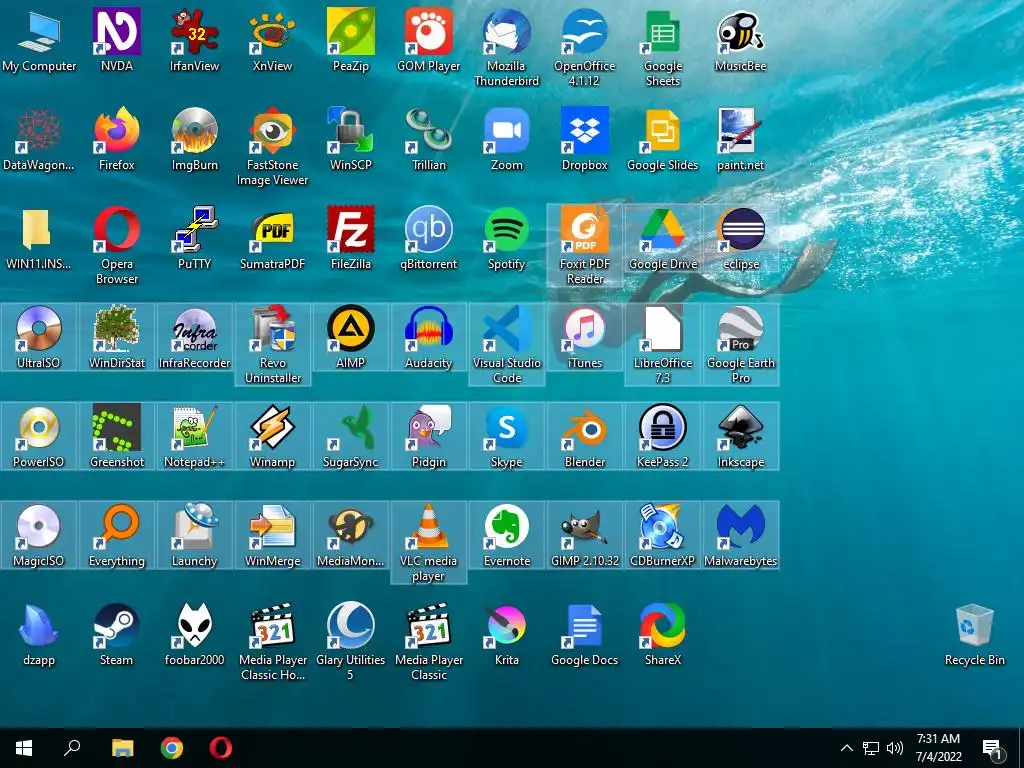Click the ImgBurn icon
Screen dimensions: 1024x768
(195, 140)
